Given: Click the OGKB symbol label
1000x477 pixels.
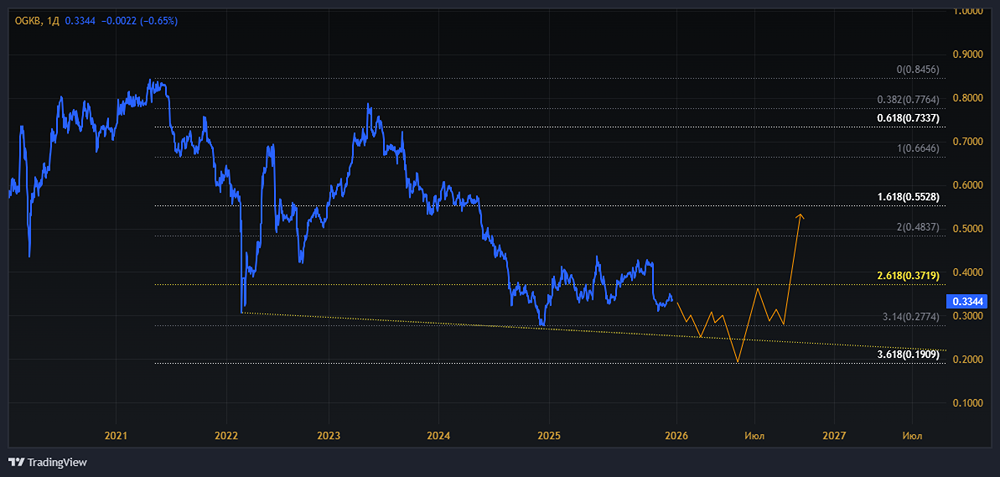Looking at the screenshot, I should click(x=27, y=21).
